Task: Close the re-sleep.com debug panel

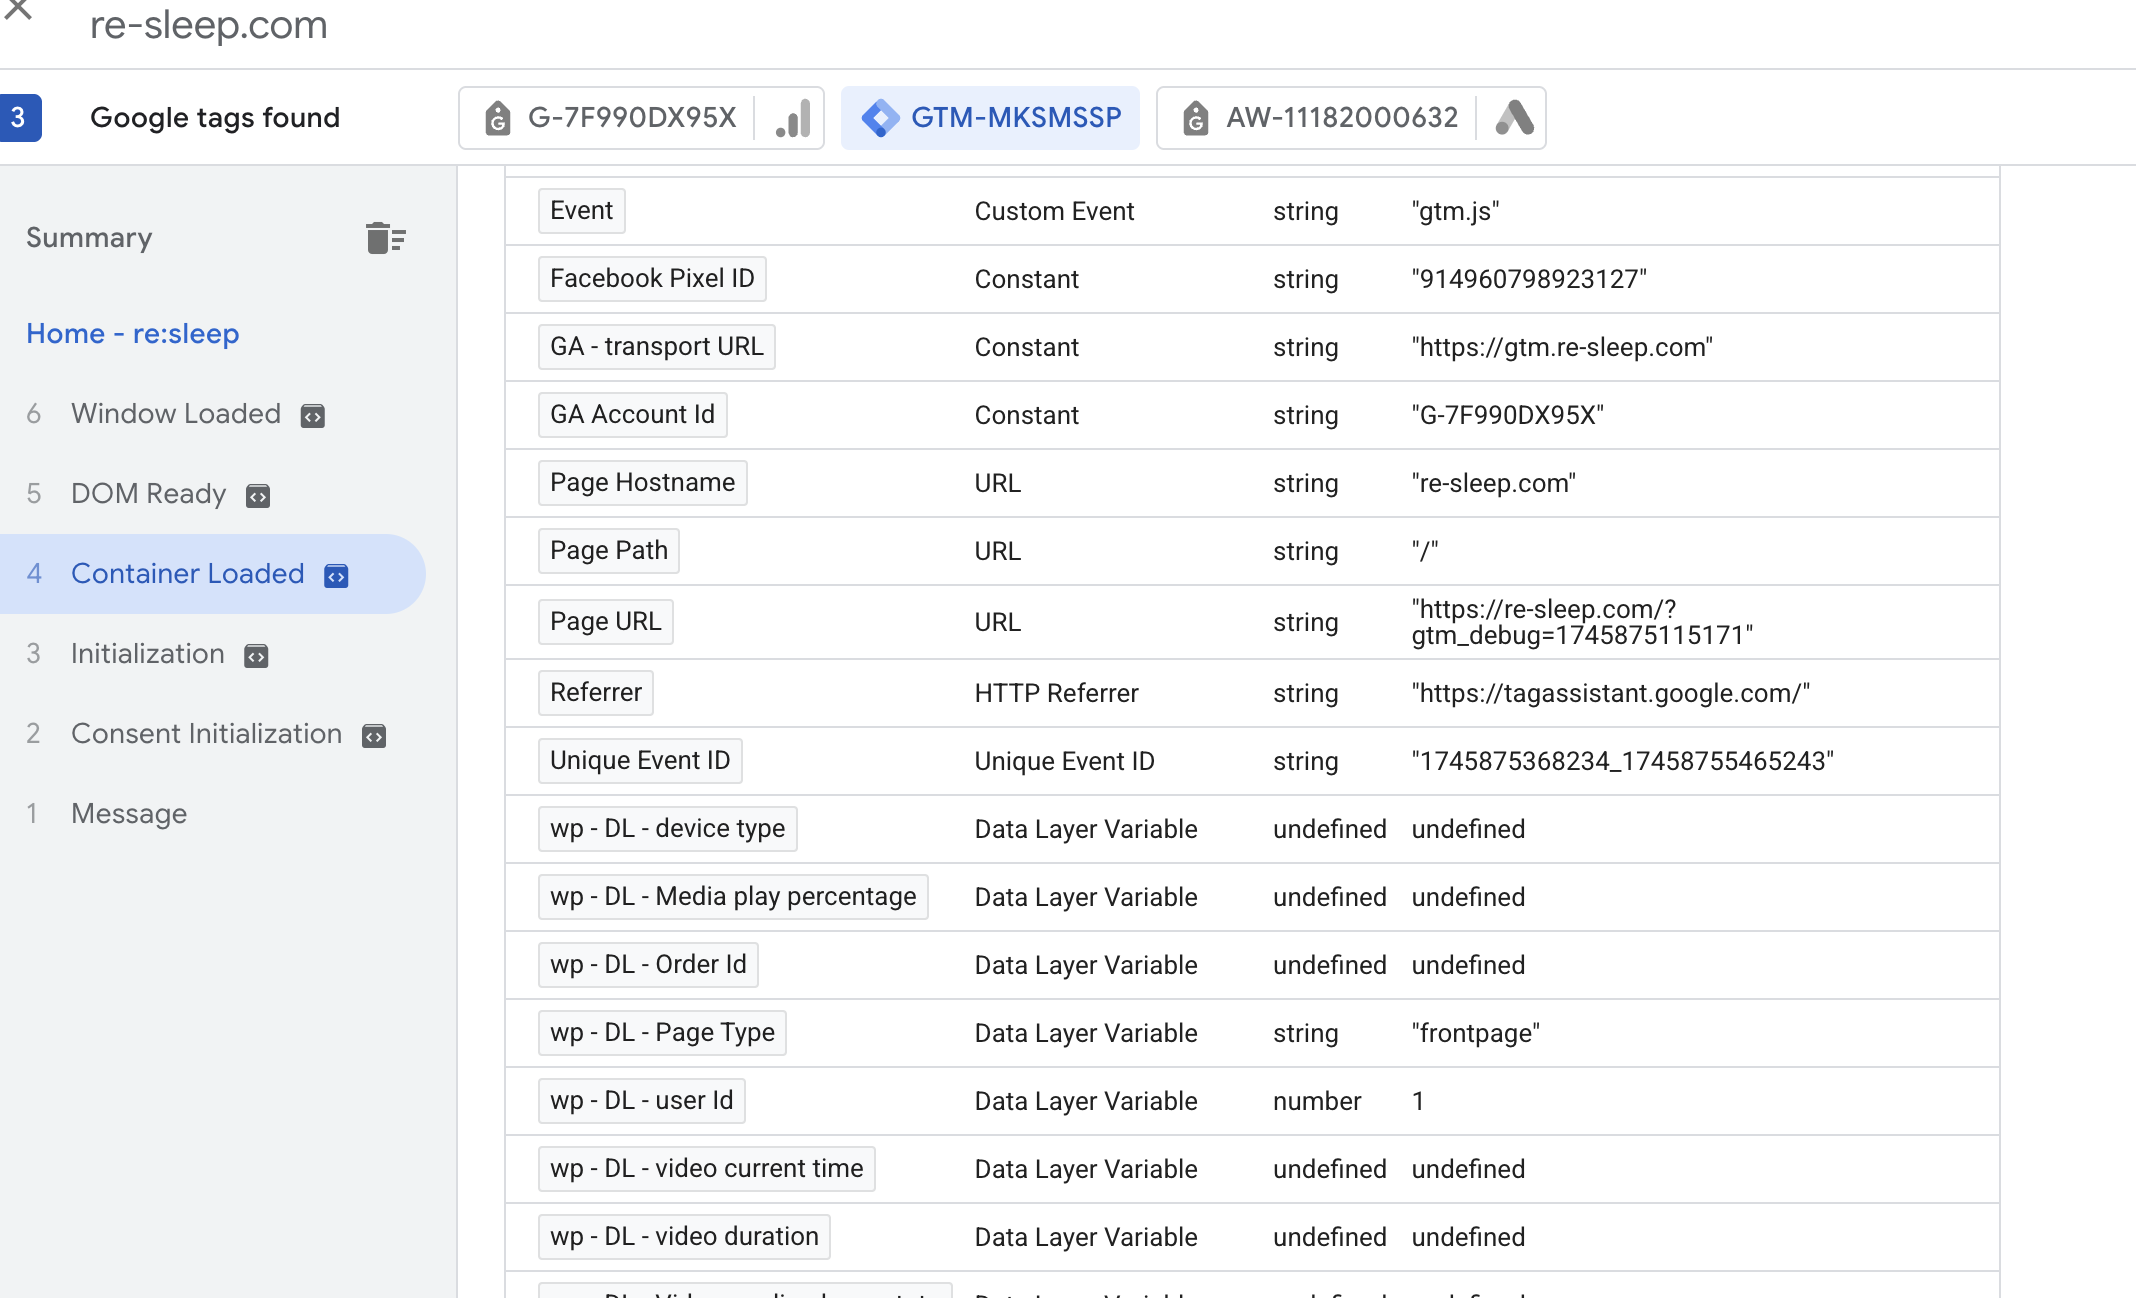Action: pos(18,10)
